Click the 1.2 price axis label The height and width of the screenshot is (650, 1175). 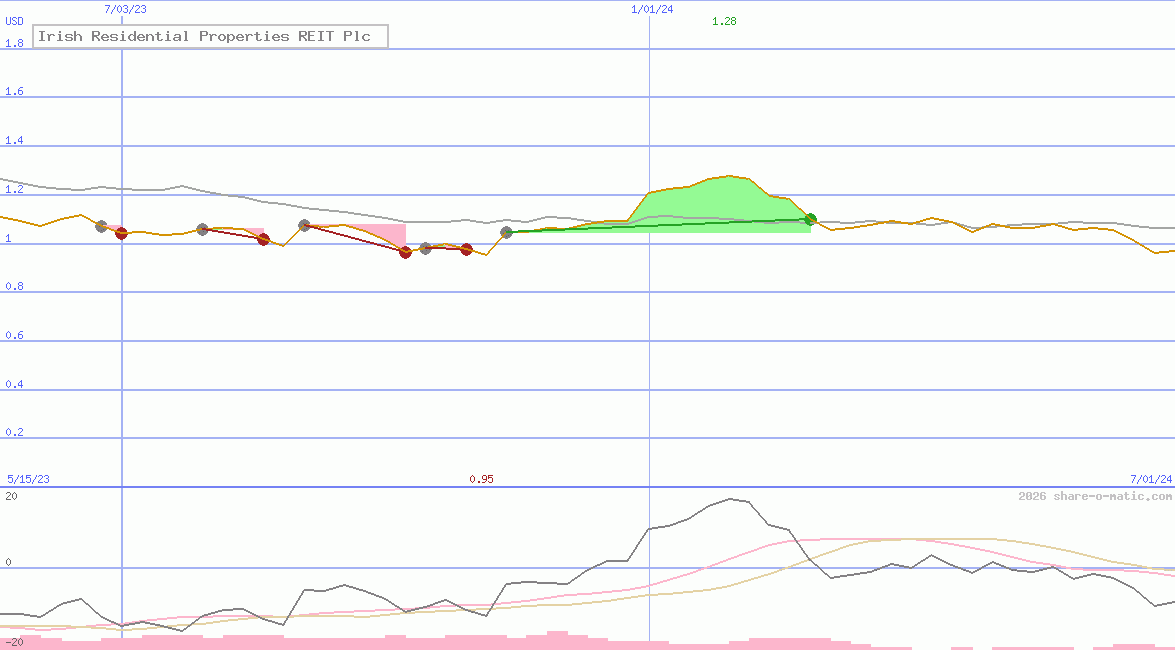[x=14, y=189]
